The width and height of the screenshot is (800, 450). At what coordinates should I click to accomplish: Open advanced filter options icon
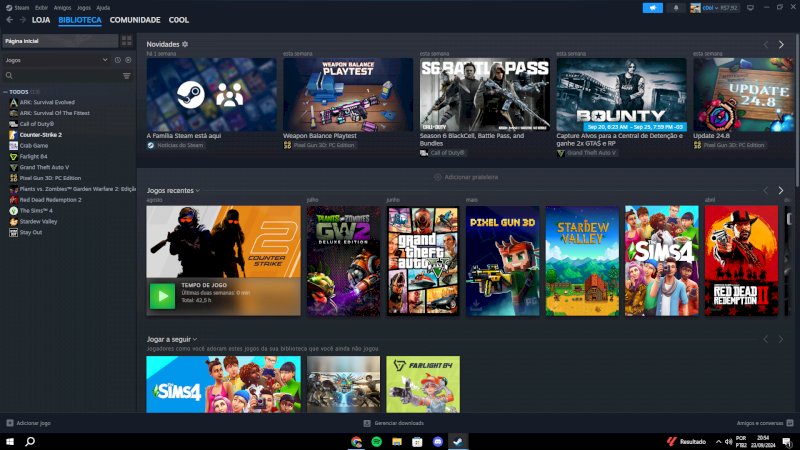click(x=127, y=76)
